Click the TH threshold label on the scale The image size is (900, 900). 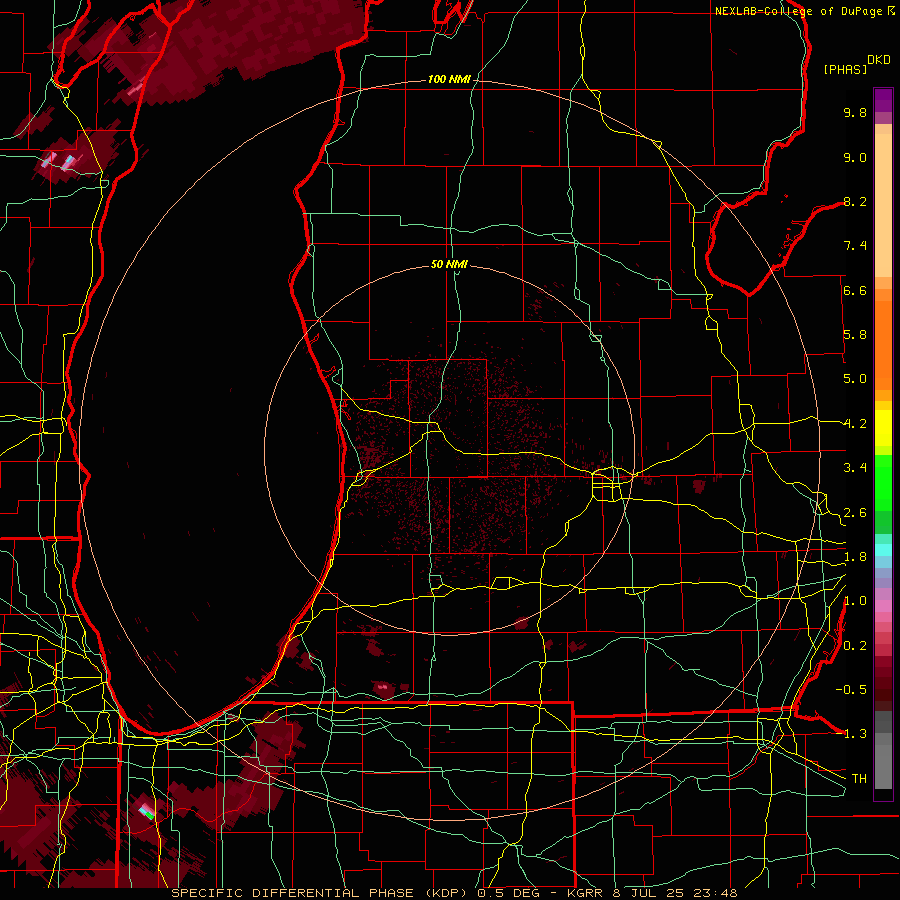point(859,779)
